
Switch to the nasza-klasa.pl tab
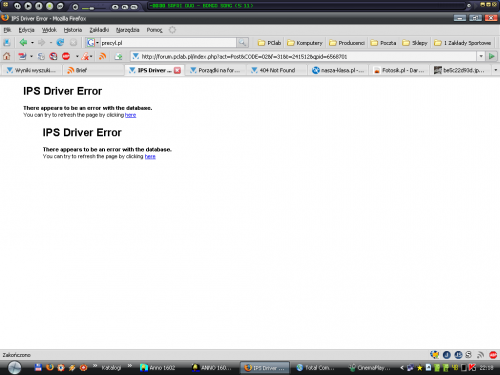[338, 70]
